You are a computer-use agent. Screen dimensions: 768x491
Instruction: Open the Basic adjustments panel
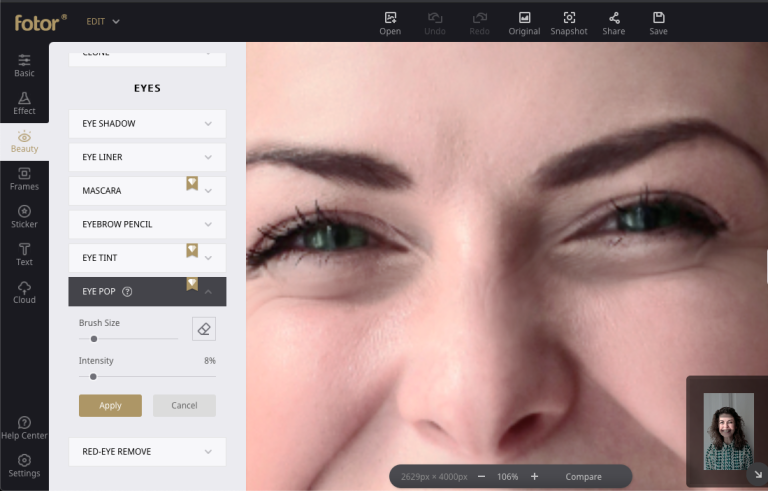(x=24, y=66)
